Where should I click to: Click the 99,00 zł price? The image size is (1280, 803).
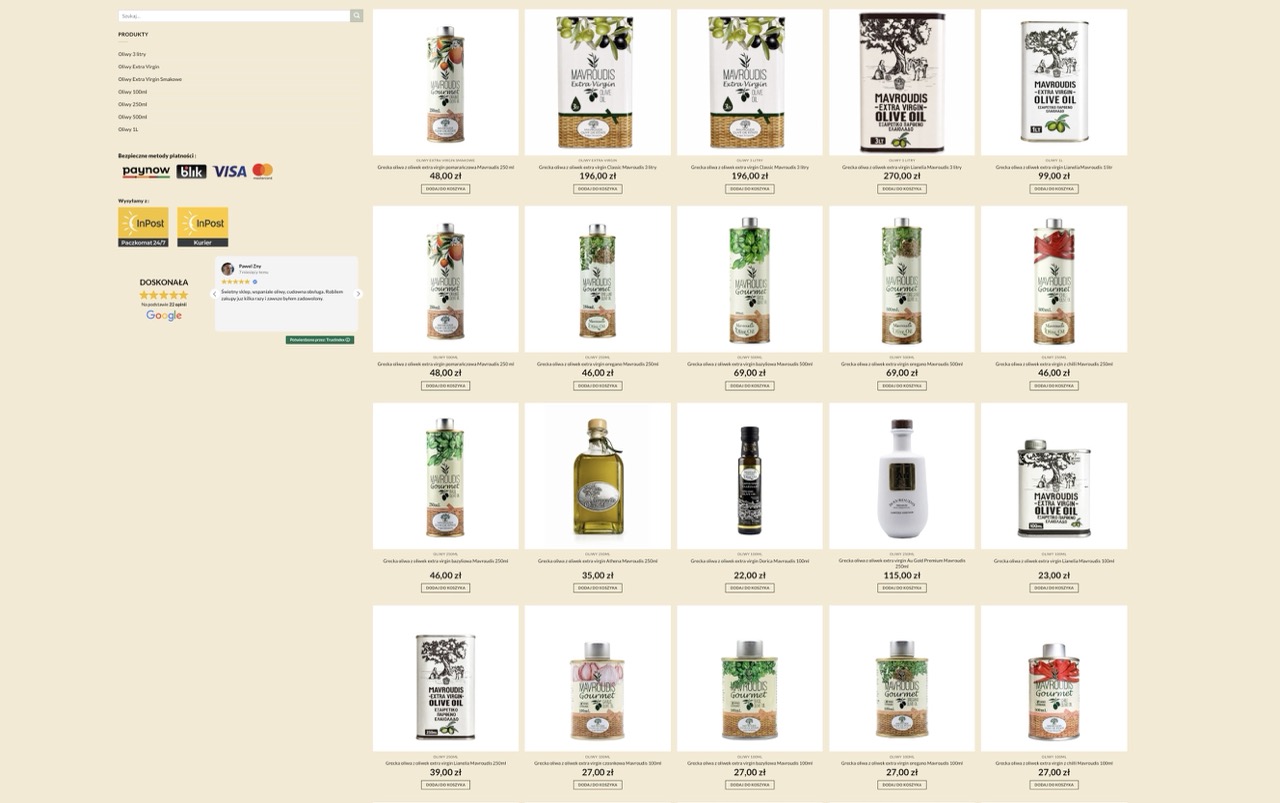(1054, 176)
